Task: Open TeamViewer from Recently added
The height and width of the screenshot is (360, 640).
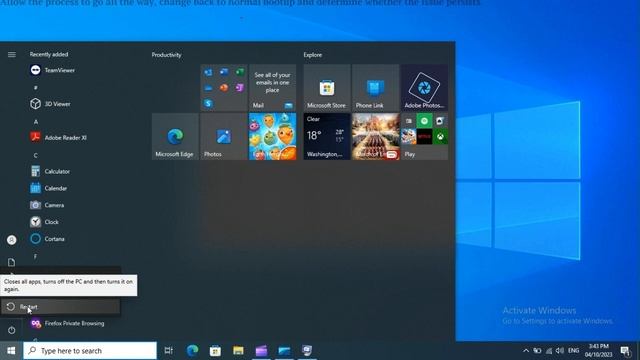Action: 52,70
